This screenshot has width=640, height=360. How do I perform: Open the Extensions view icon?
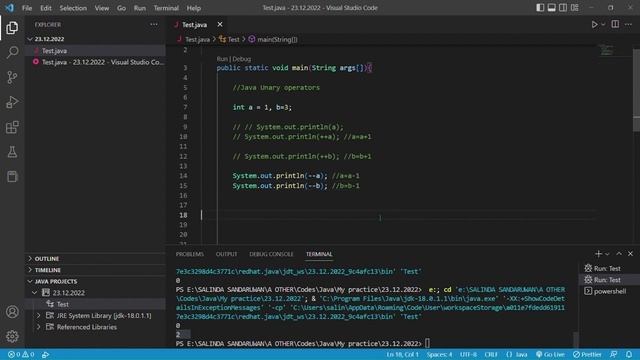(x=12, y=127)
